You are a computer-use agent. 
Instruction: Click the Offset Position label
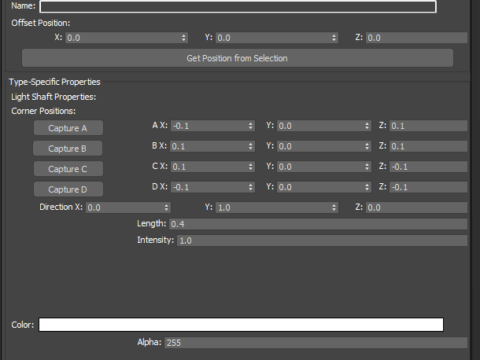coord(41,23)
